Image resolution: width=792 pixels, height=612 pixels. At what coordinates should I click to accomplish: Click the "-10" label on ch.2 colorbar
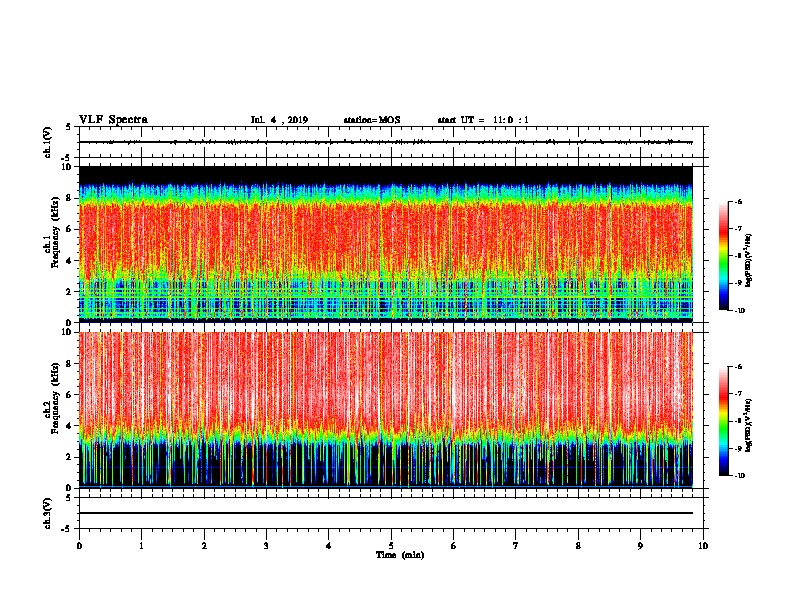739,476
